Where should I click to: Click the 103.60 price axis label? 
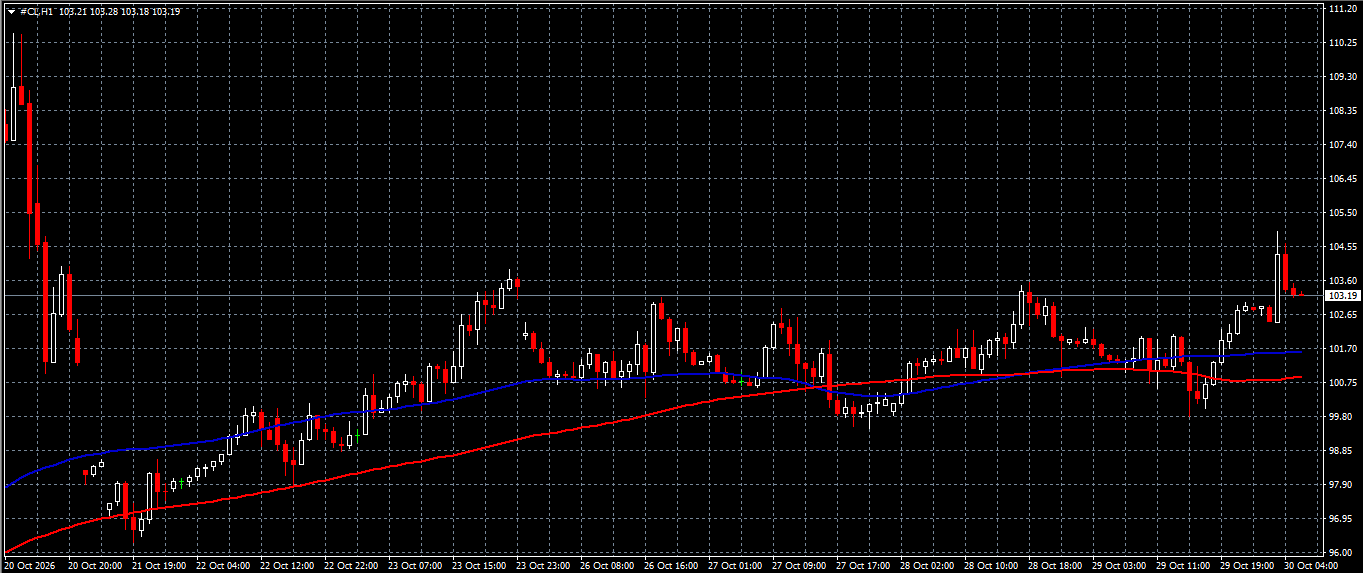coord(1341,280)
